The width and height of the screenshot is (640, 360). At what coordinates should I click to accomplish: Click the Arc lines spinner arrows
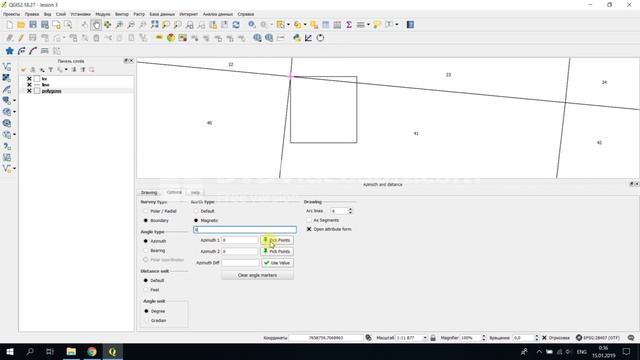click(x=350, y=211)
